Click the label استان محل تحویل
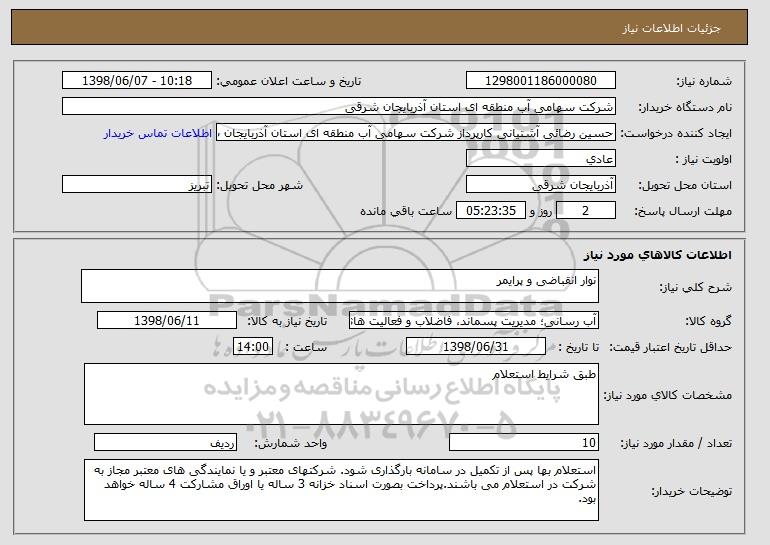 tap(685, 185)
